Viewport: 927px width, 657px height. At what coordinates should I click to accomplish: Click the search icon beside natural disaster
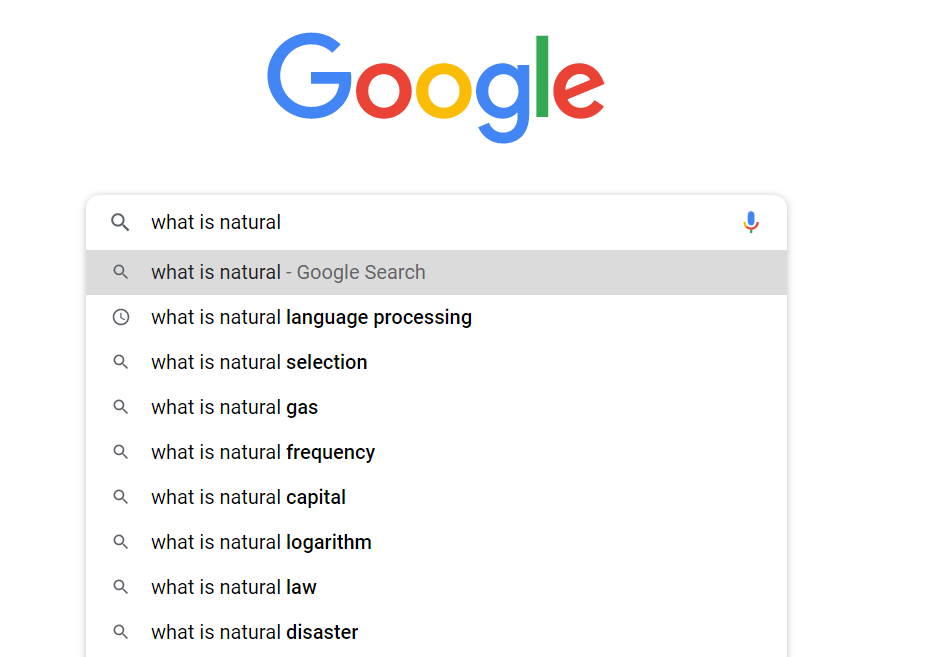[121, 632]
